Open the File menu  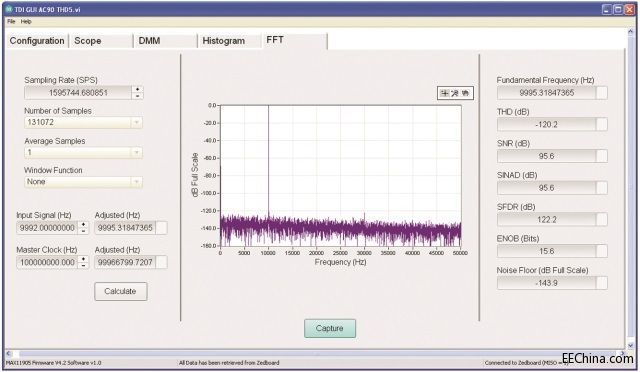(x=11, y=22)
